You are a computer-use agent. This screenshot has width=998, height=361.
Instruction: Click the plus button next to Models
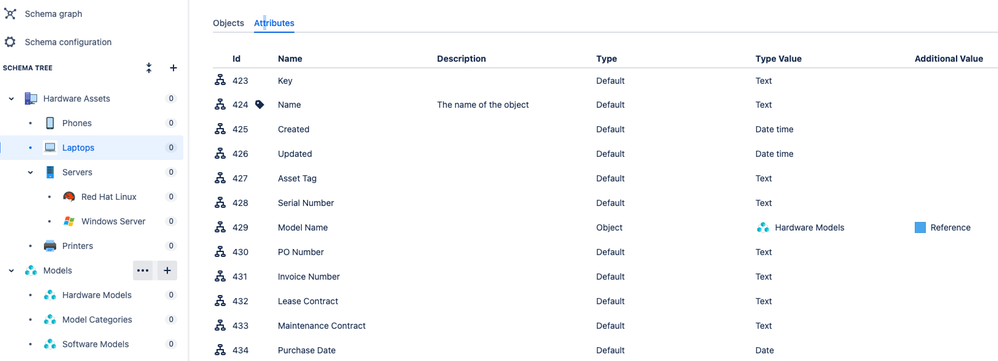pyautogui.click(x=167, y=271)
